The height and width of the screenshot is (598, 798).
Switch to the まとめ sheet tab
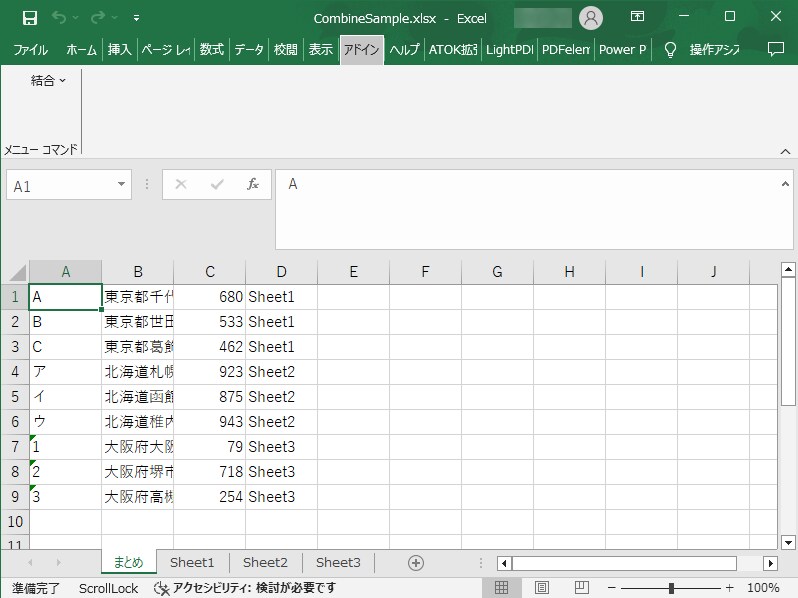click(128, 562)
